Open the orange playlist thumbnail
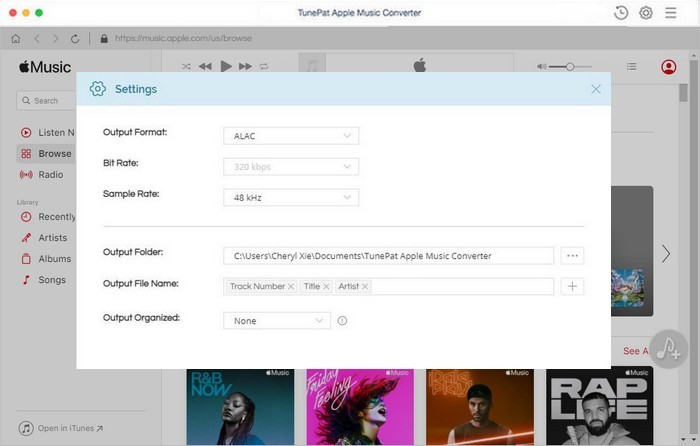700x446 pixels. 479,407
